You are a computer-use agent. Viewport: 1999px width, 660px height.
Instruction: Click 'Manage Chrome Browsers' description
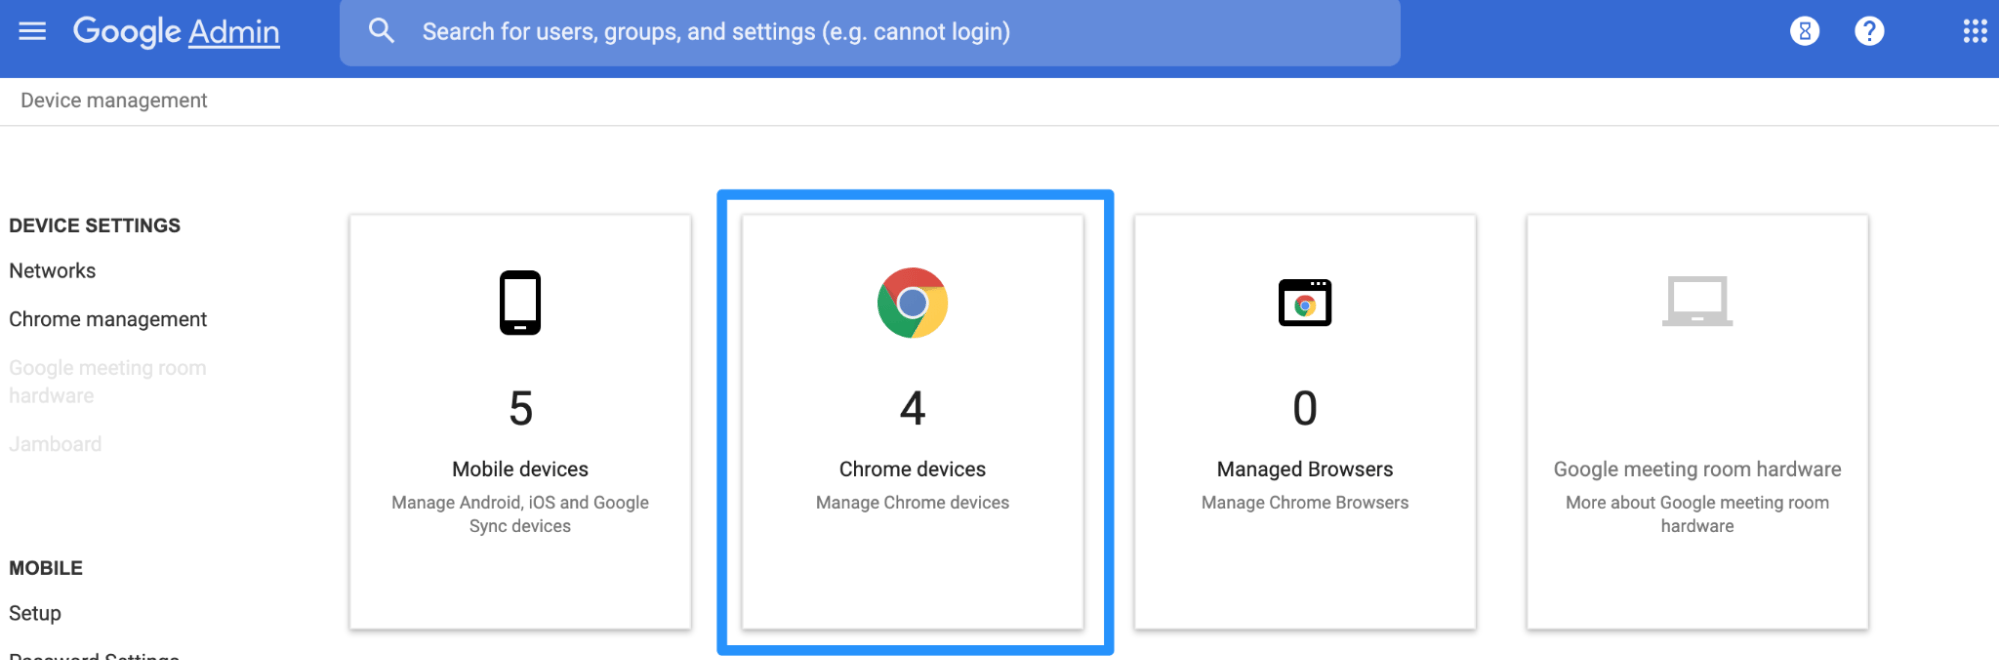[1305, 503]
